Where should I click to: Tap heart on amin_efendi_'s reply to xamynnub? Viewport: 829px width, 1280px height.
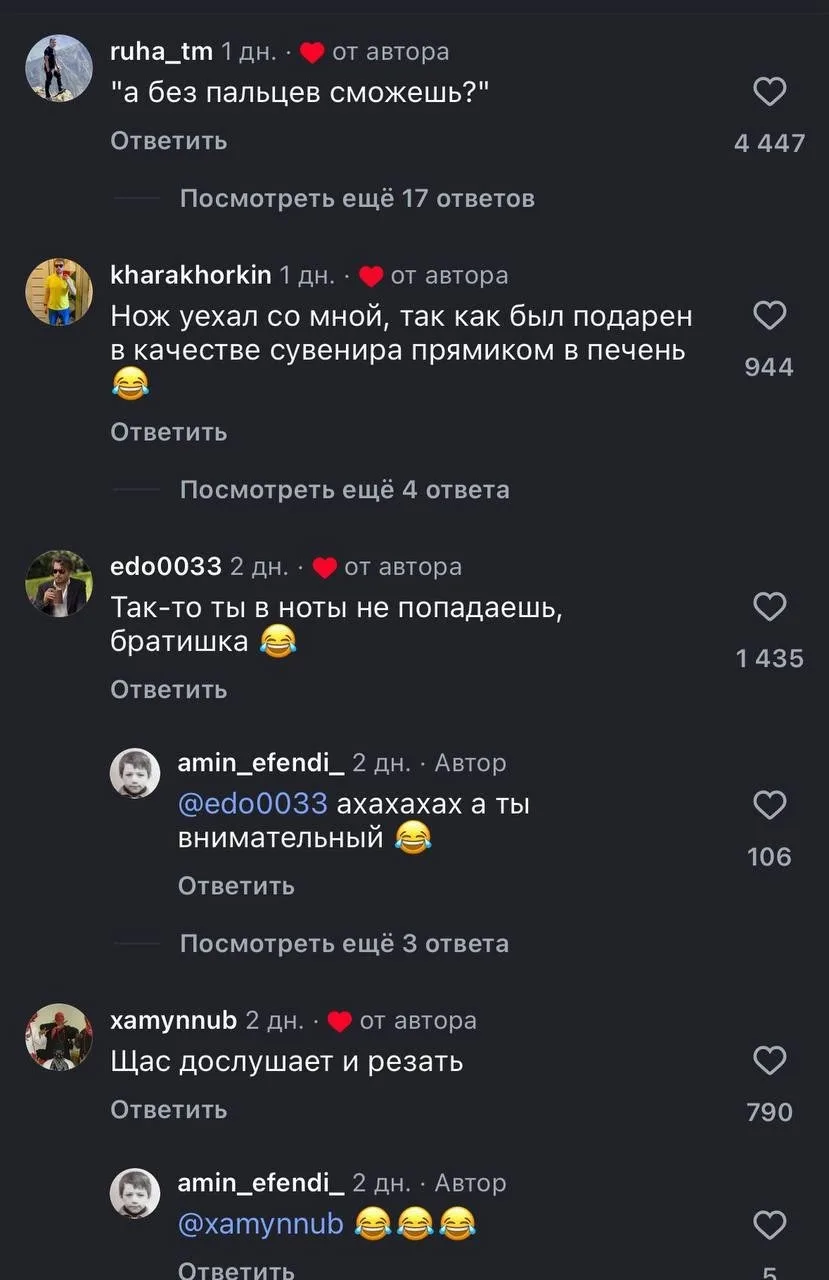769,1225
